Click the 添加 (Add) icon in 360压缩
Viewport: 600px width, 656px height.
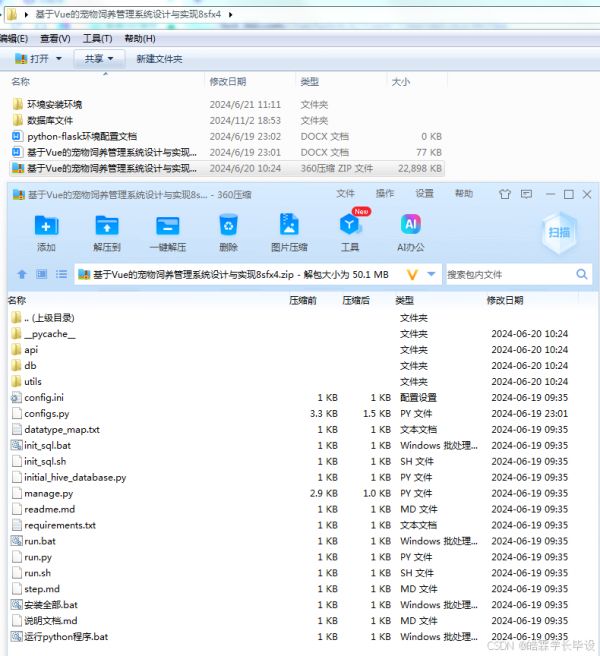click(x=46, y=226)
